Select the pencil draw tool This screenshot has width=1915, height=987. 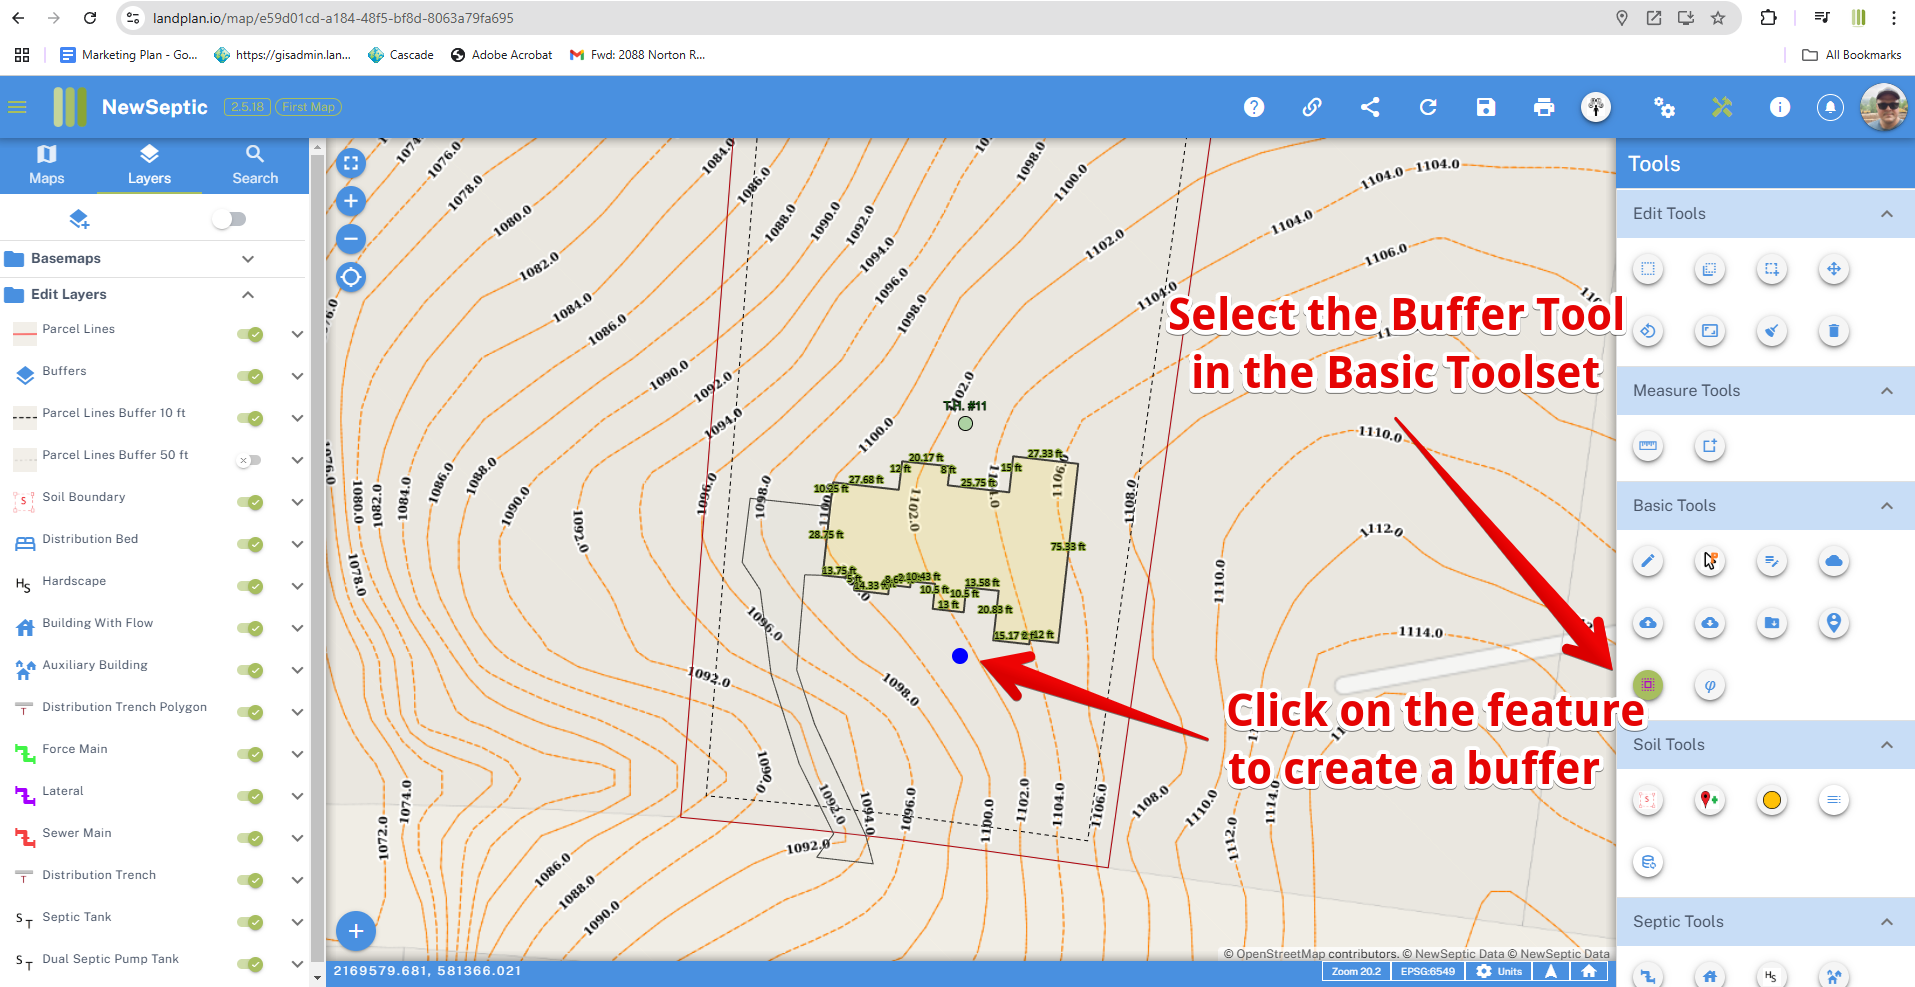[x=1647, y=561]
